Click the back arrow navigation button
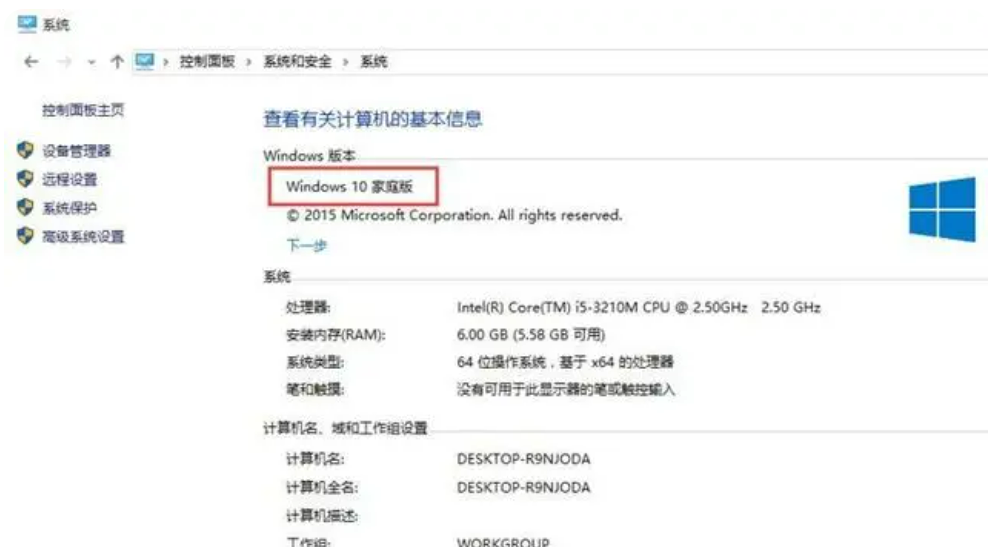 (x=31, y=62)
